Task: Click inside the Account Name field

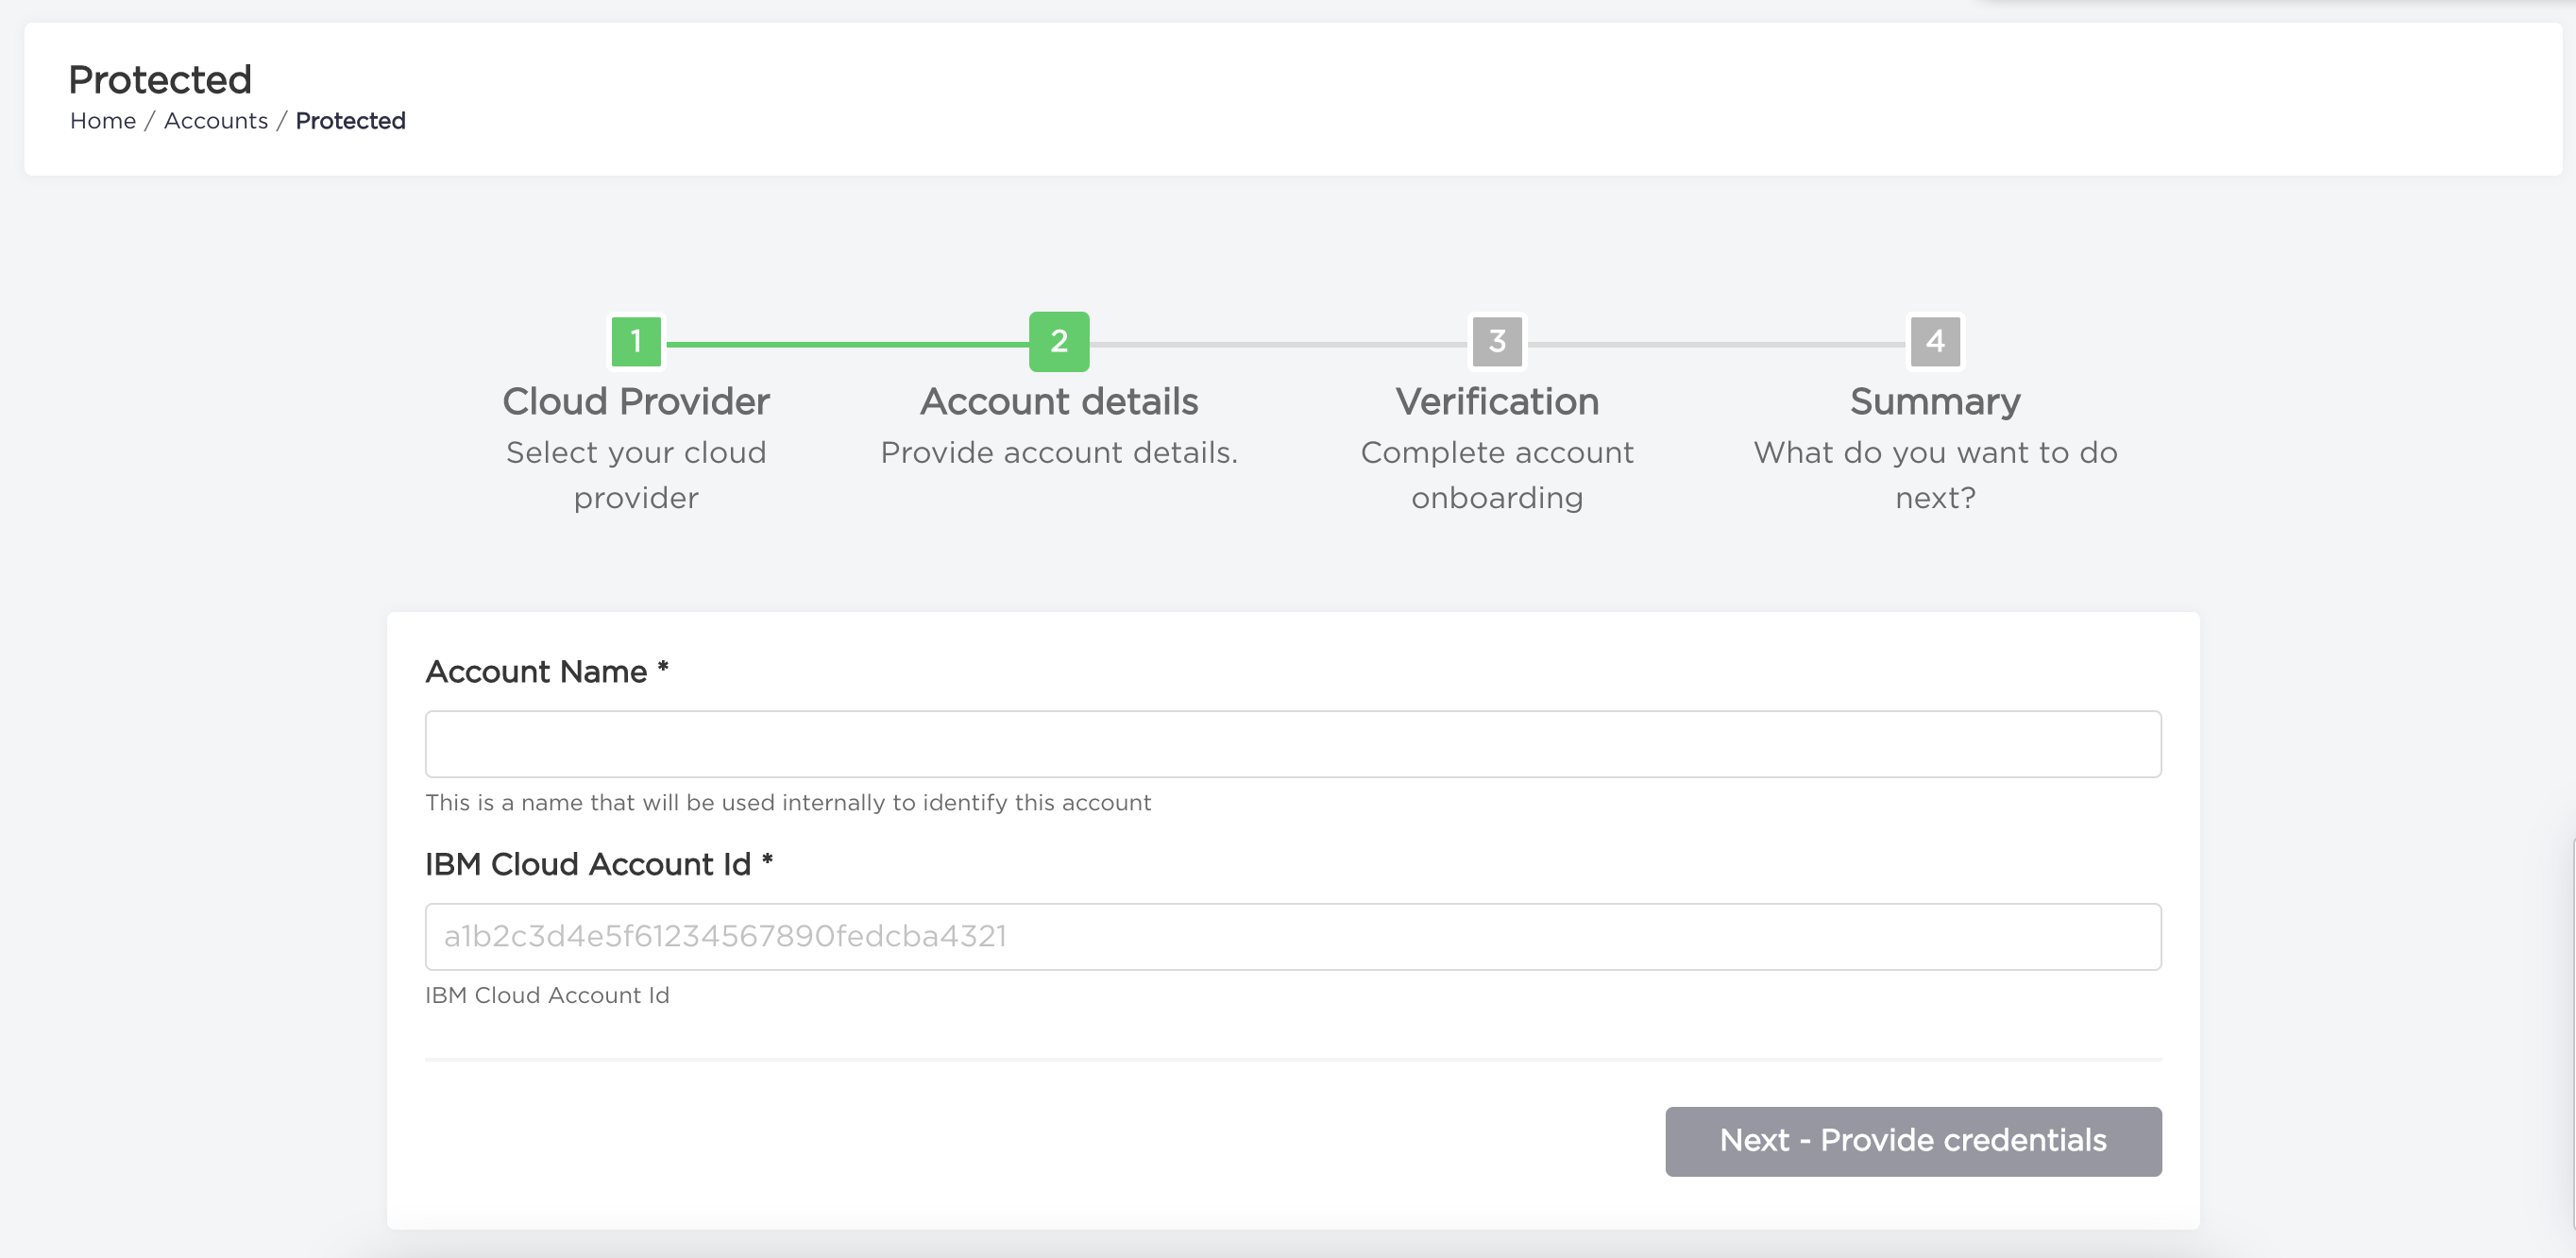Action: tap(1292, 743)
